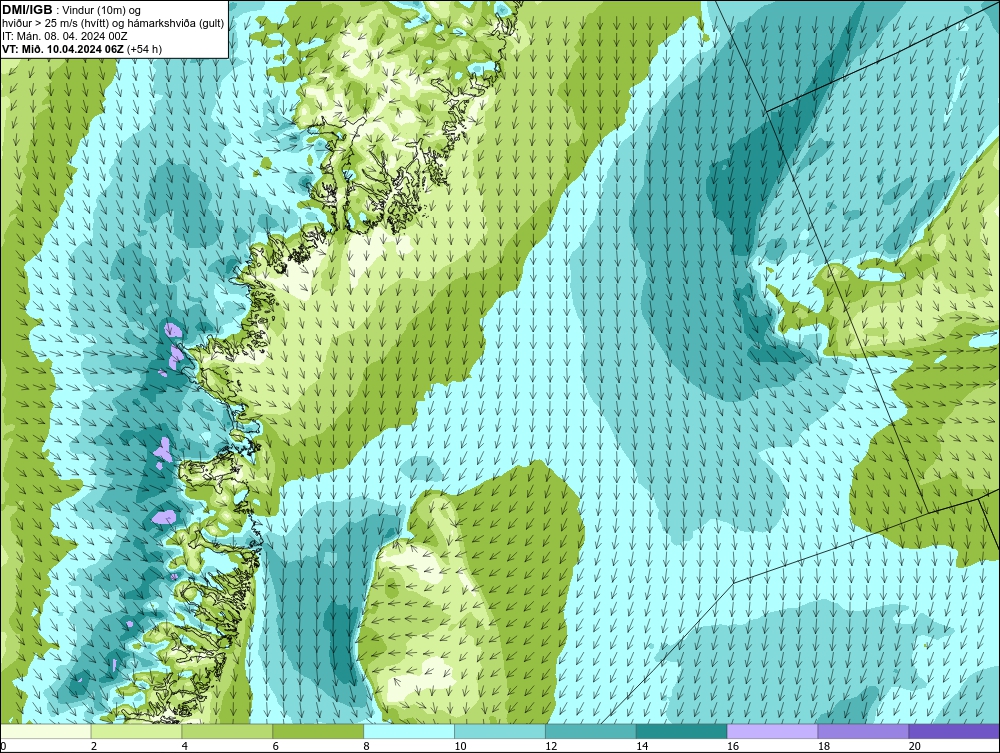Viewport: 1000px width, 753px height.
Task: Click the 6–8 m/s olive green swatch
Action: [318, 731]
